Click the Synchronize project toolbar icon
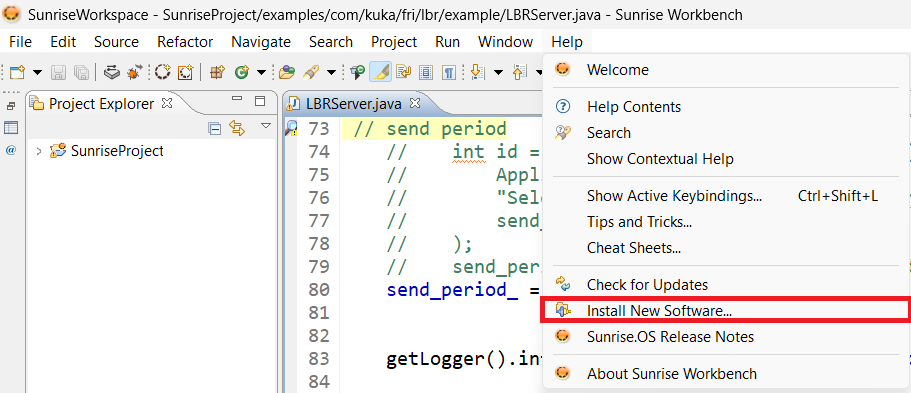 click(112, 72)
